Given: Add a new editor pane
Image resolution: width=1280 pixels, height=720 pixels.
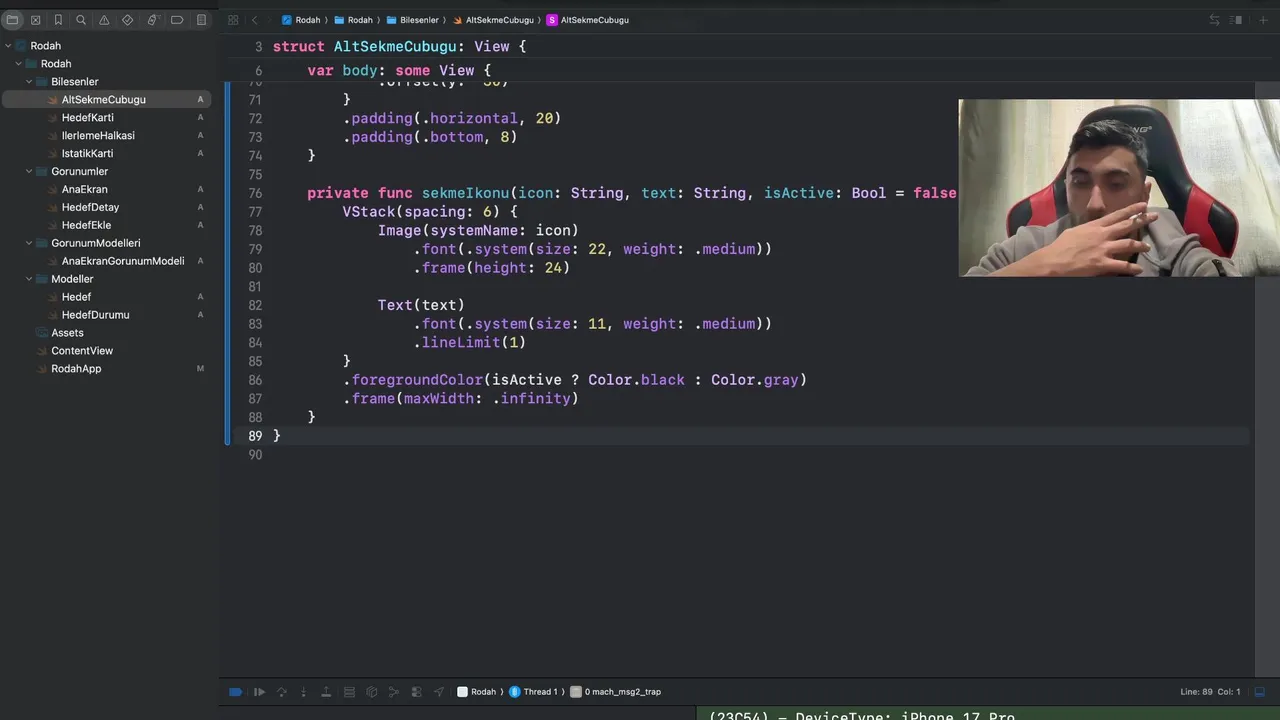Looking at the screenshot, I should point(1265,20).
